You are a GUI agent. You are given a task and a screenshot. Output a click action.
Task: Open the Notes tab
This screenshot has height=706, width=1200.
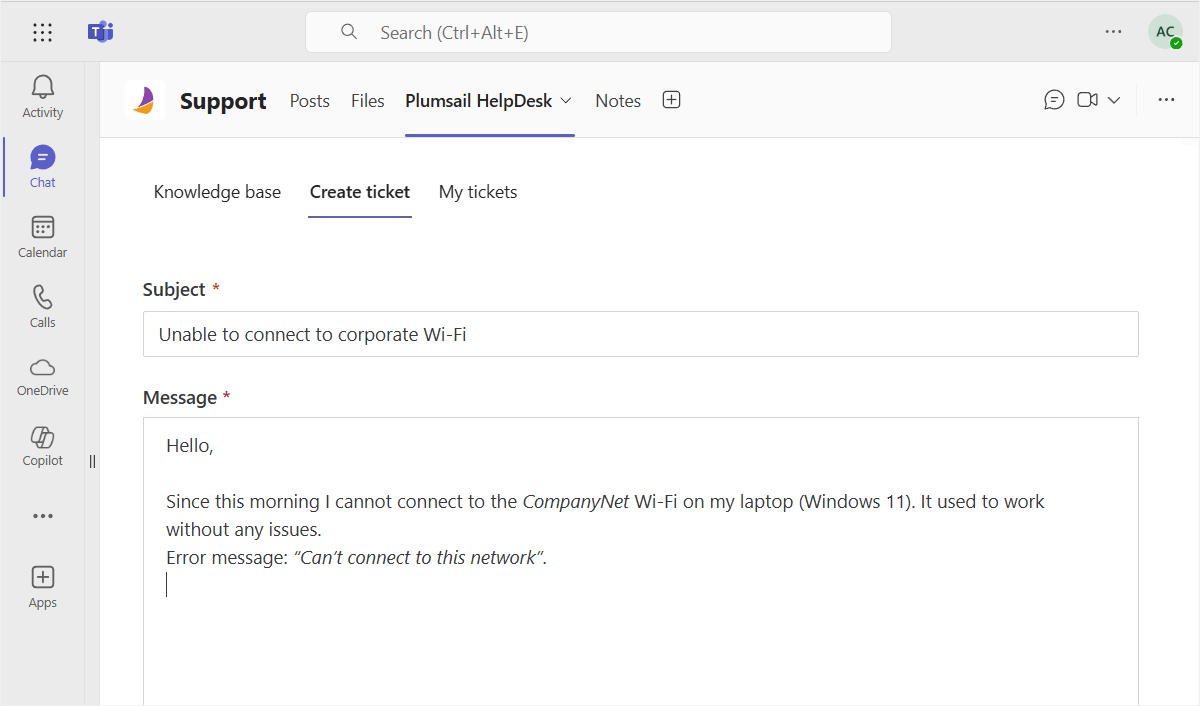pos(618,100)
